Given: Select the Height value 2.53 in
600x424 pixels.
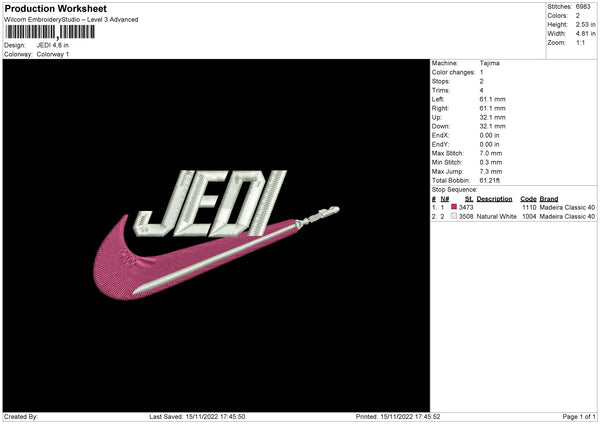Looking at the screenshot, I should click(585, 24).
